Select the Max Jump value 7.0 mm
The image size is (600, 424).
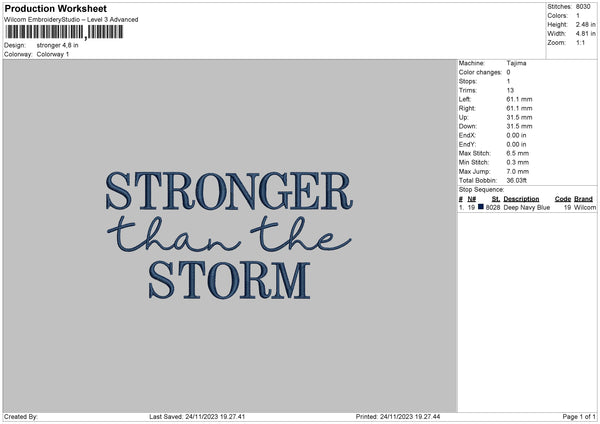tap(518, 171)
